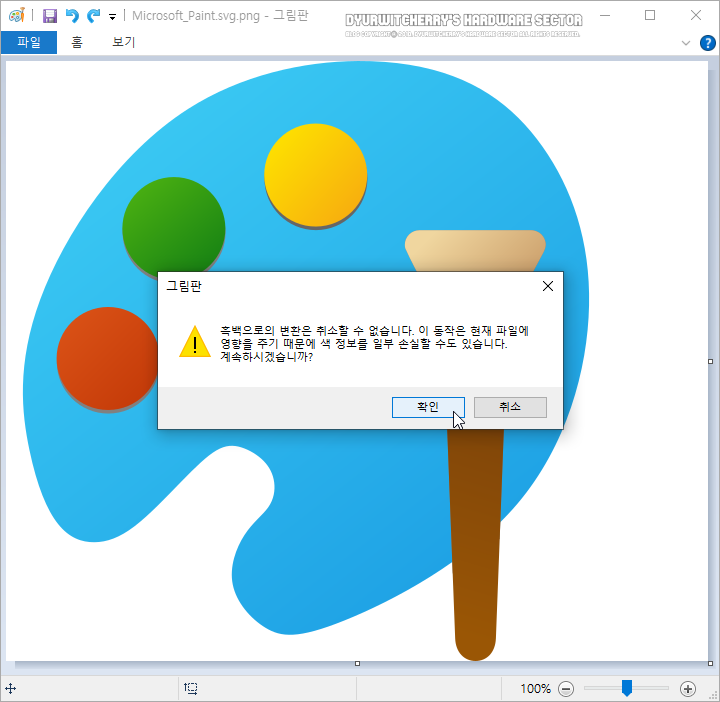720x702 pixels.
Task: Confirm the conversion with the 확인 button
Action: [428, 407]
